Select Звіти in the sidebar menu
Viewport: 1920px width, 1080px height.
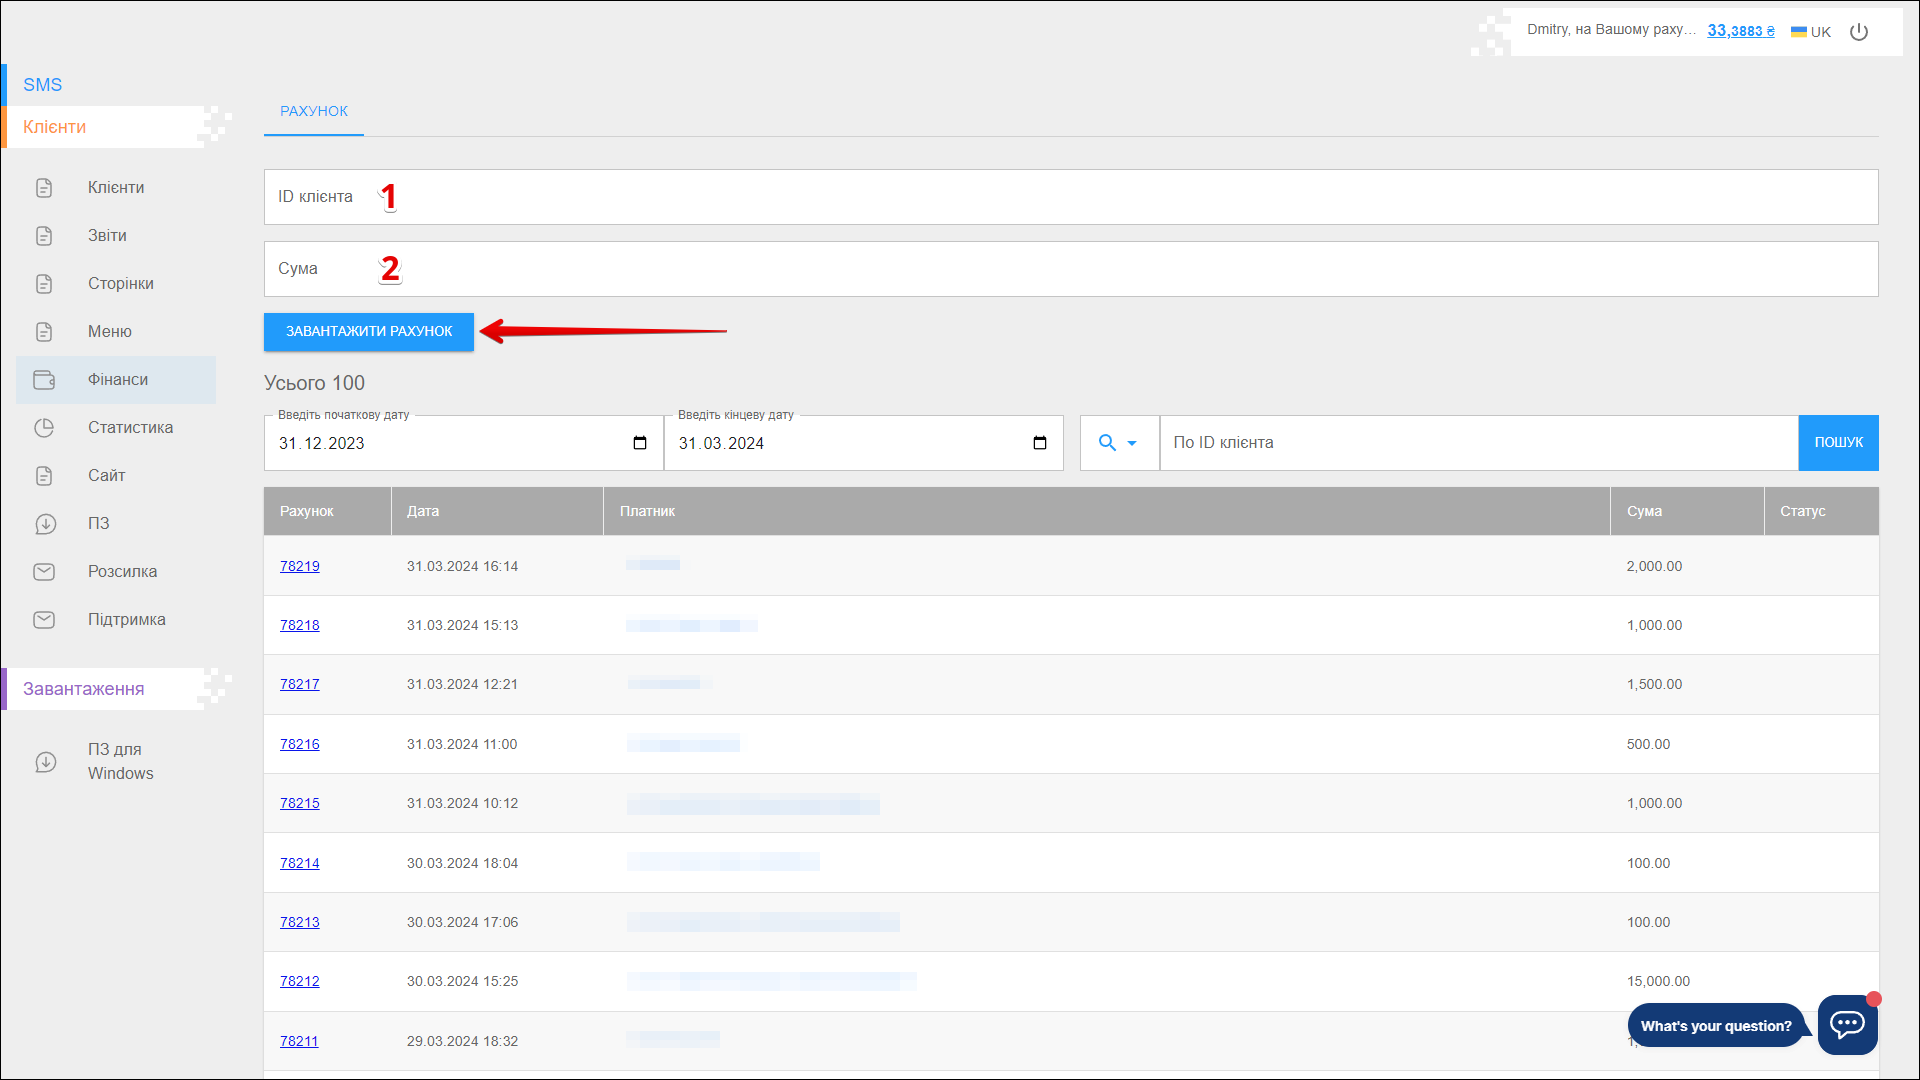click(107, 236)
